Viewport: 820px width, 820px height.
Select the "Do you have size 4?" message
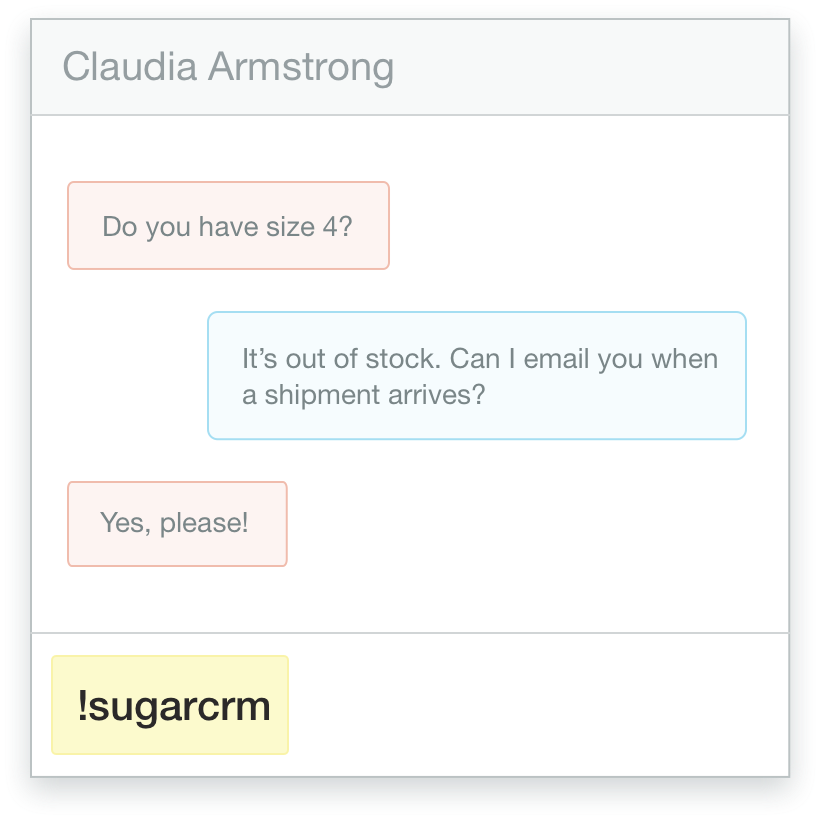coord(227,225)
